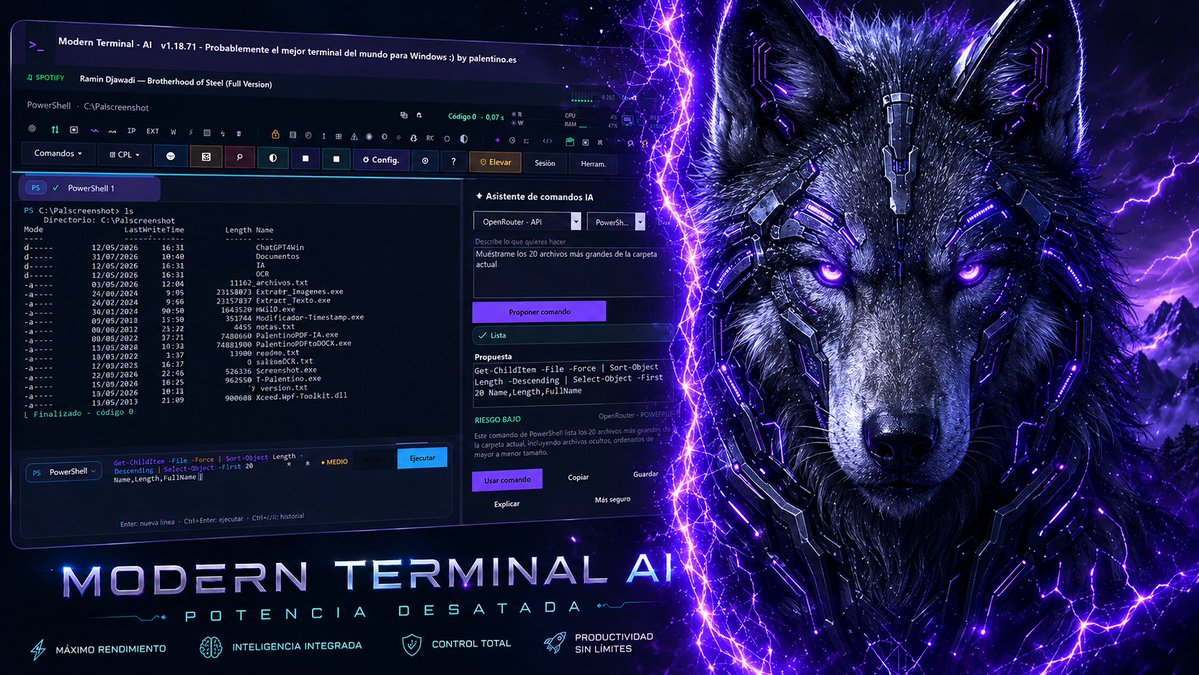Click the EXT toolbar icon

click(153, 131)
